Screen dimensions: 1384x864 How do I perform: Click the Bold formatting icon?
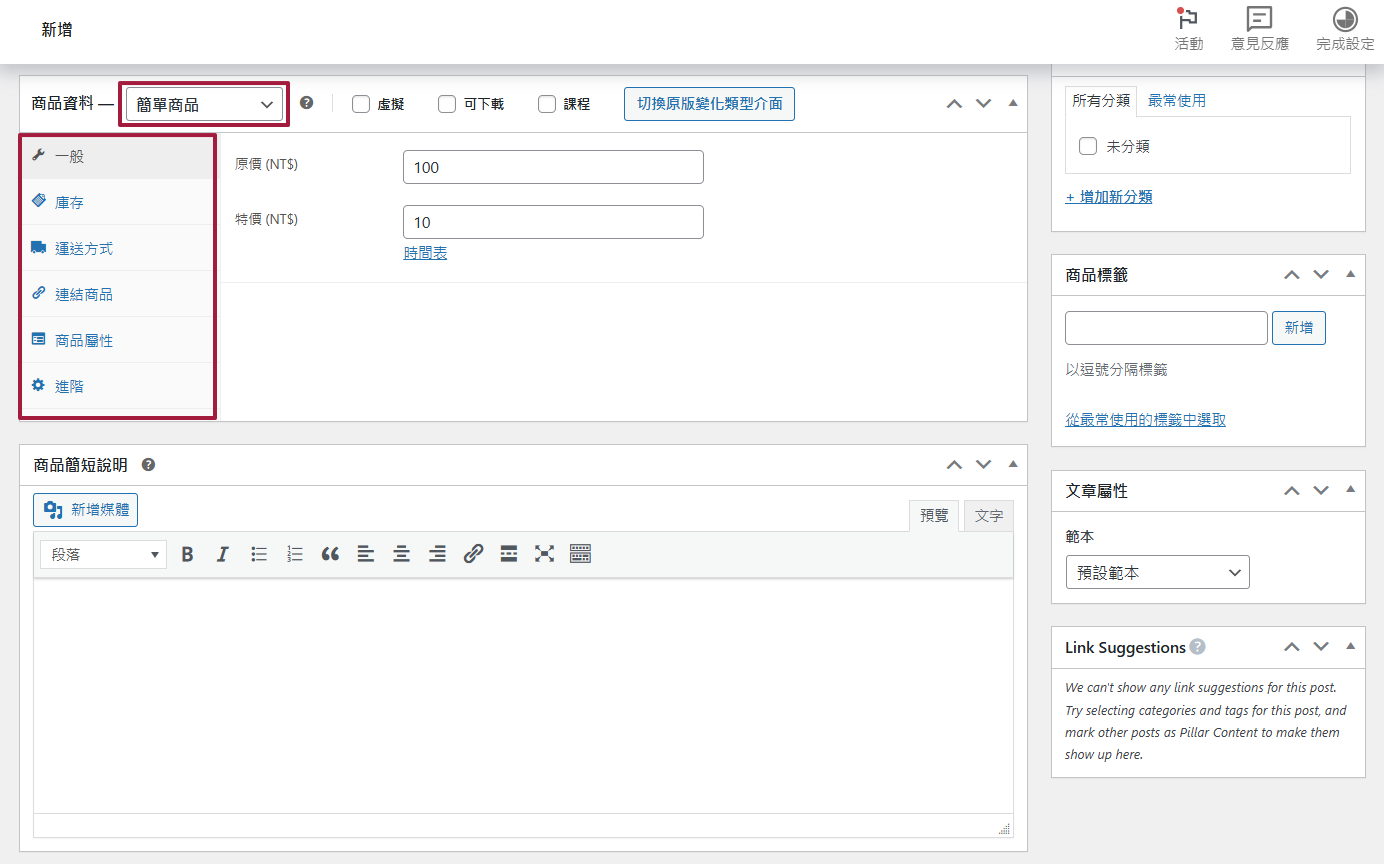[187, 554]
